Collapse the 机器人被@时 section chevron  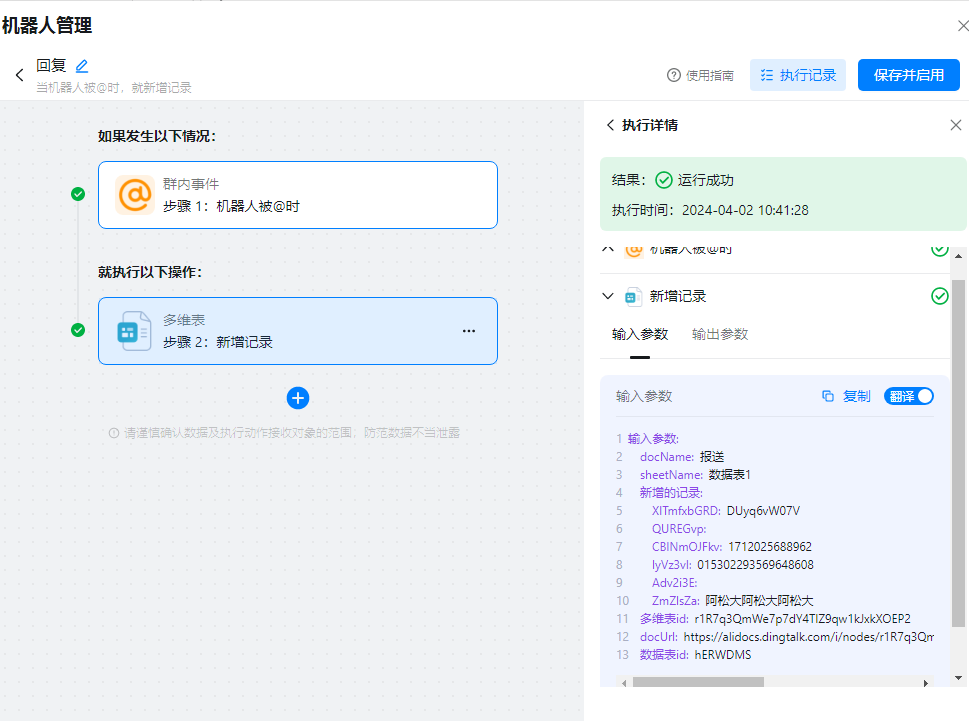pyautogui.click(x=608, y=249)
